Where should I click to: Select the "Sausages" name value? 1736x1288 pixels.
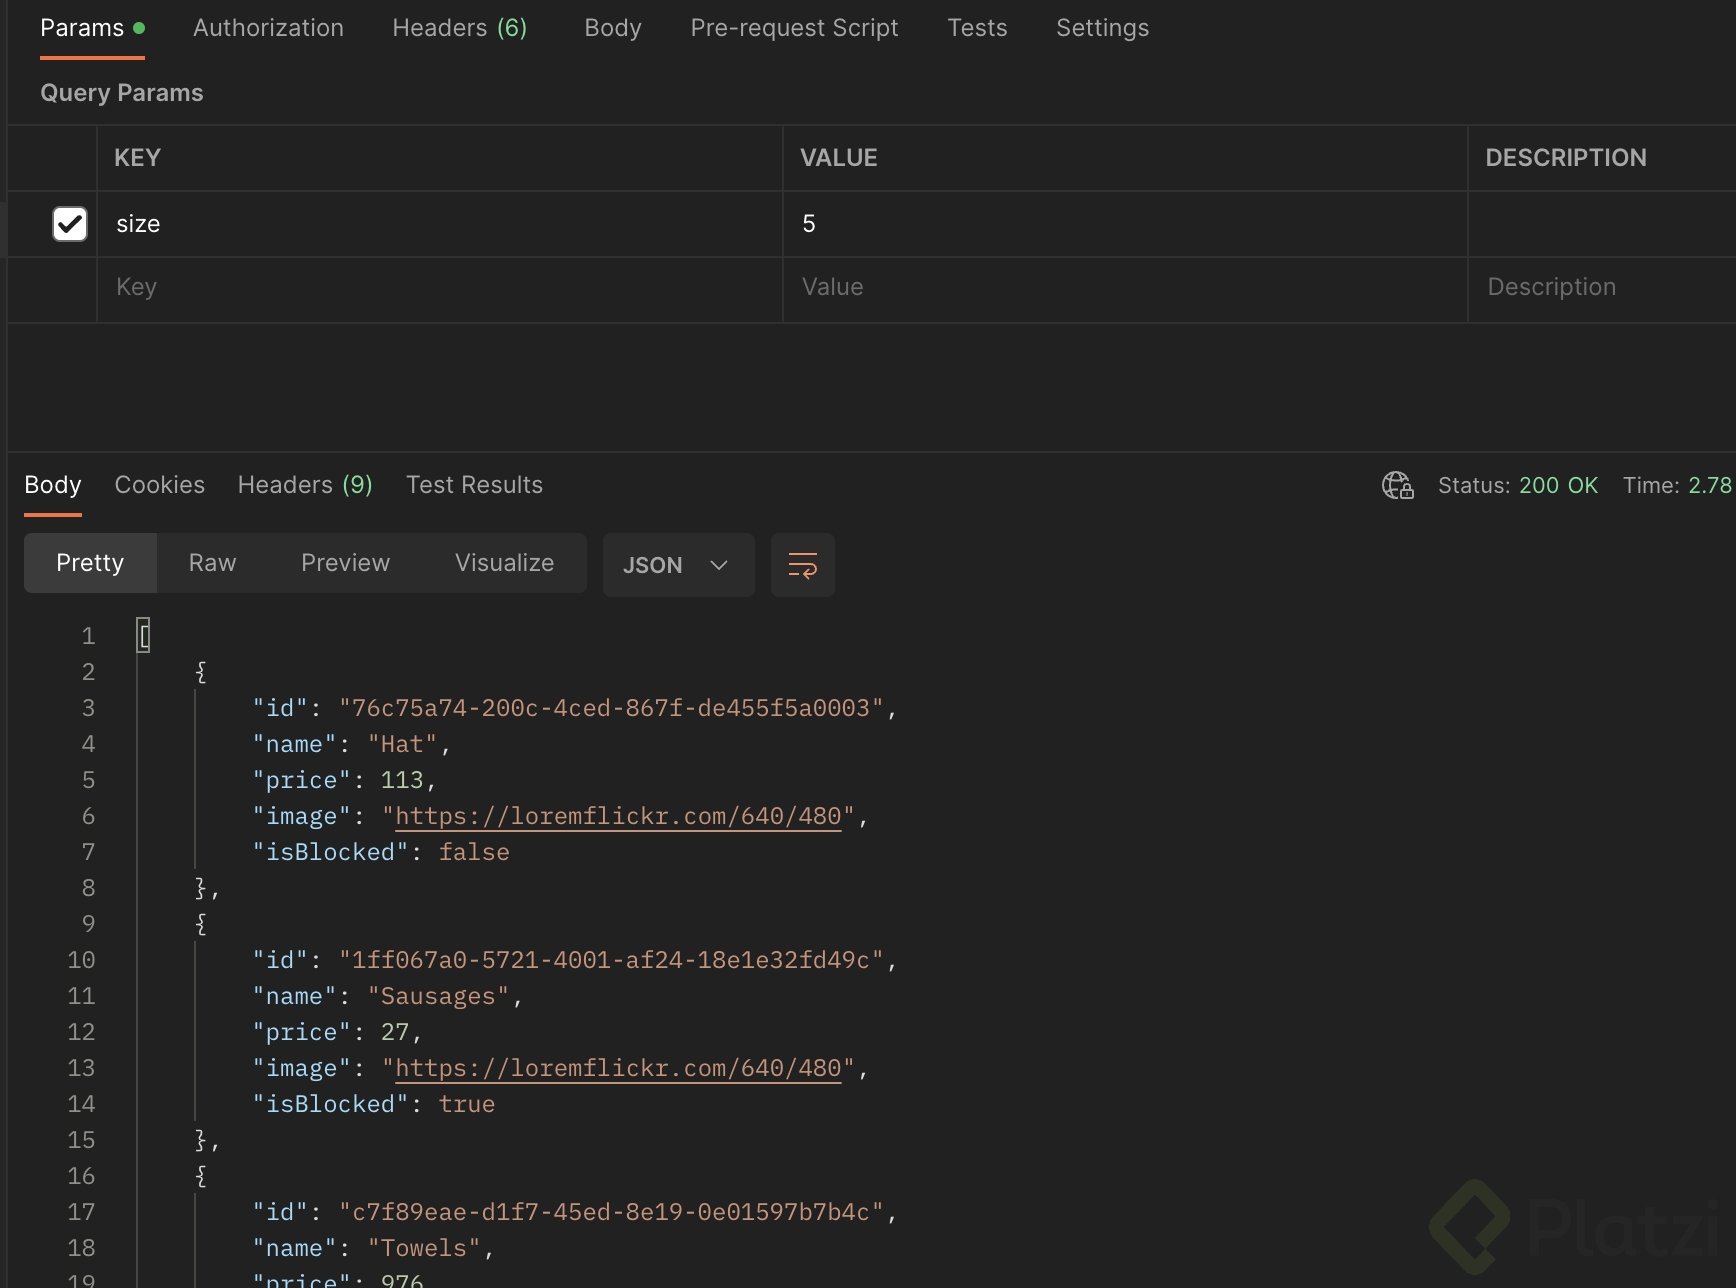[438, 997]
